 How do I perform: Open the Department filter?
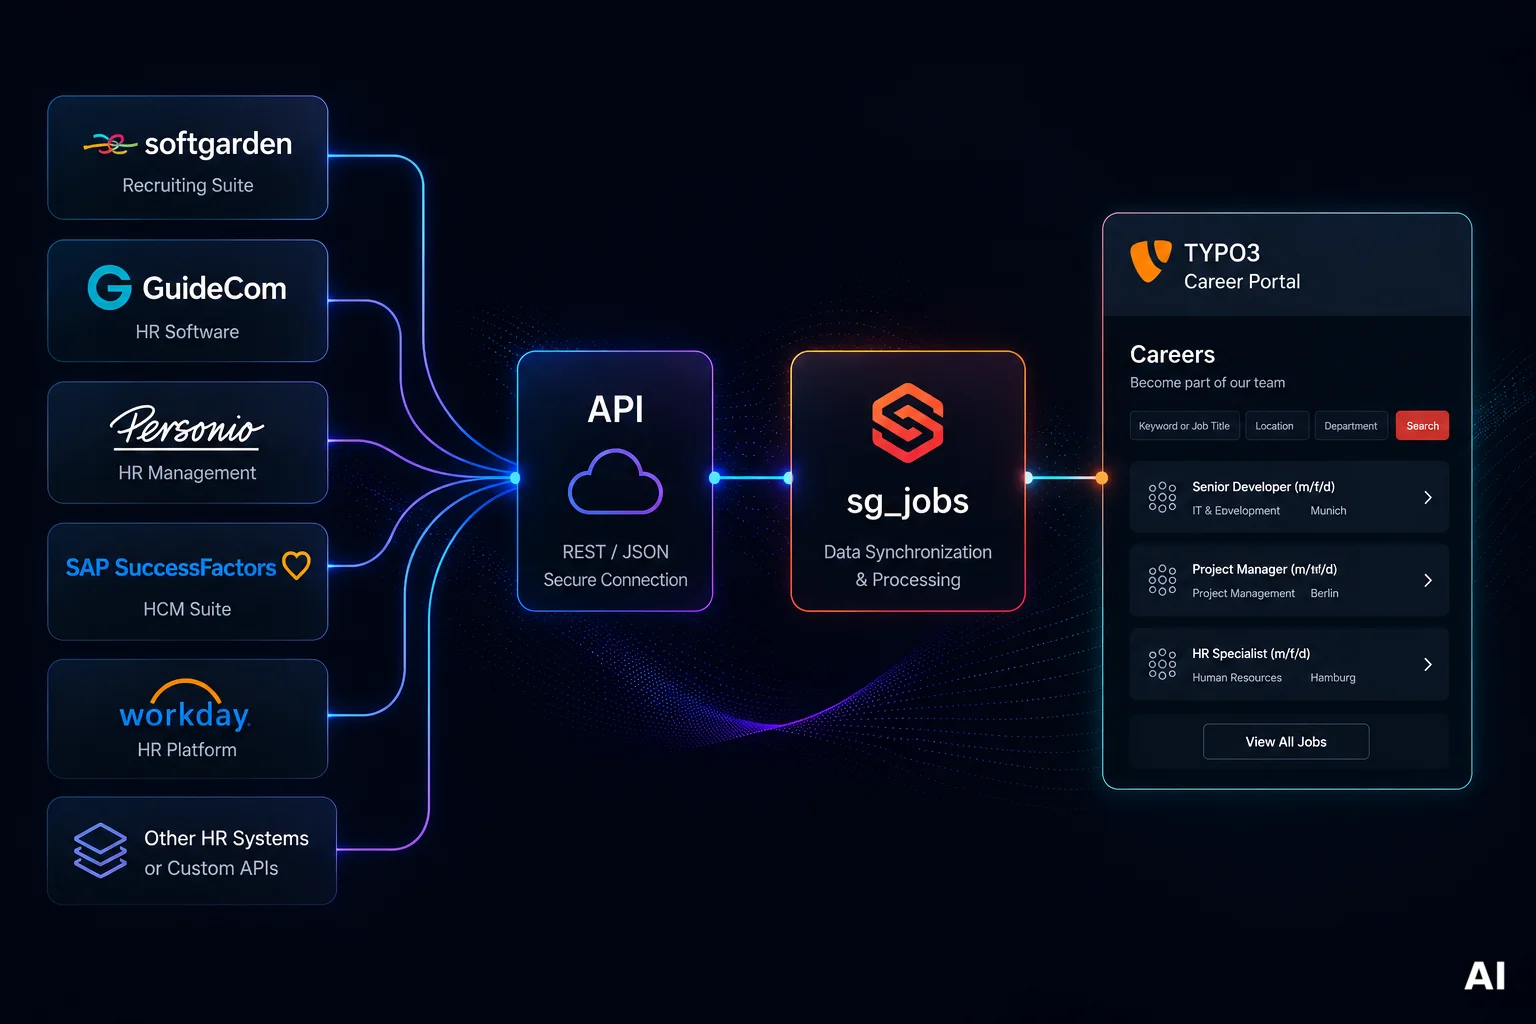[1351, 426]
